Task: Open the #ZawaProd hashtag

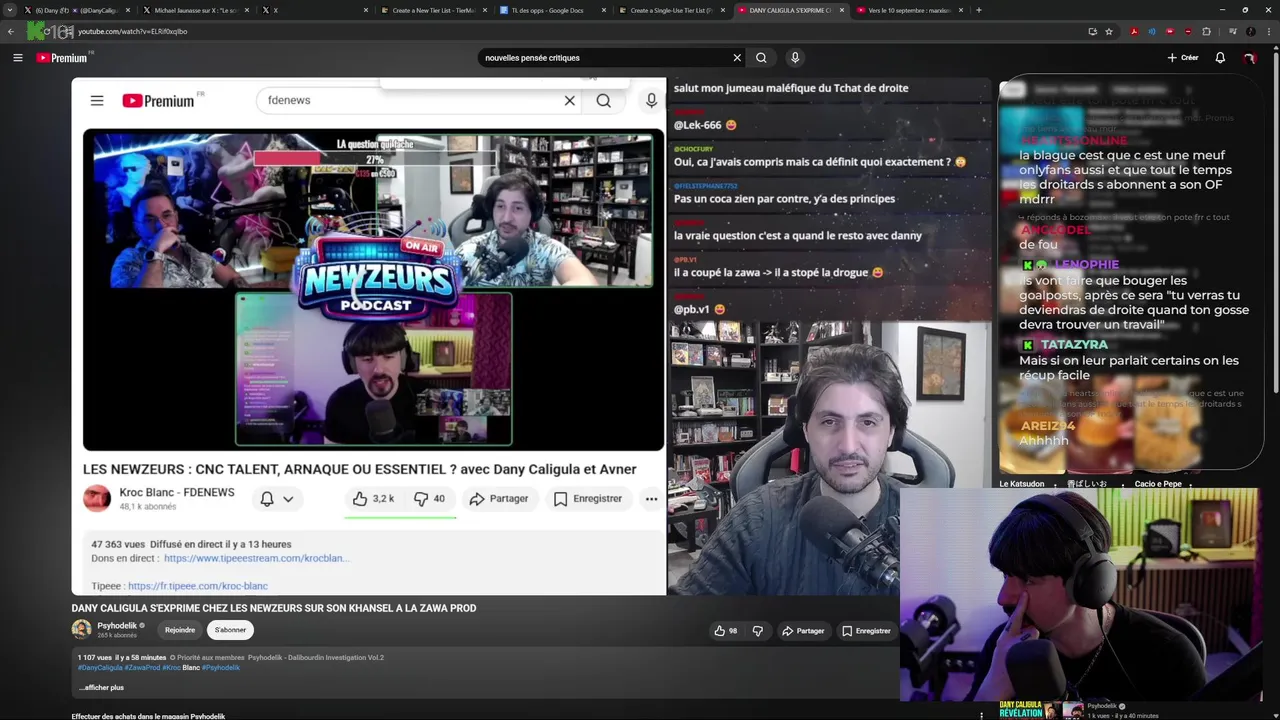Action: pos(142,668)
